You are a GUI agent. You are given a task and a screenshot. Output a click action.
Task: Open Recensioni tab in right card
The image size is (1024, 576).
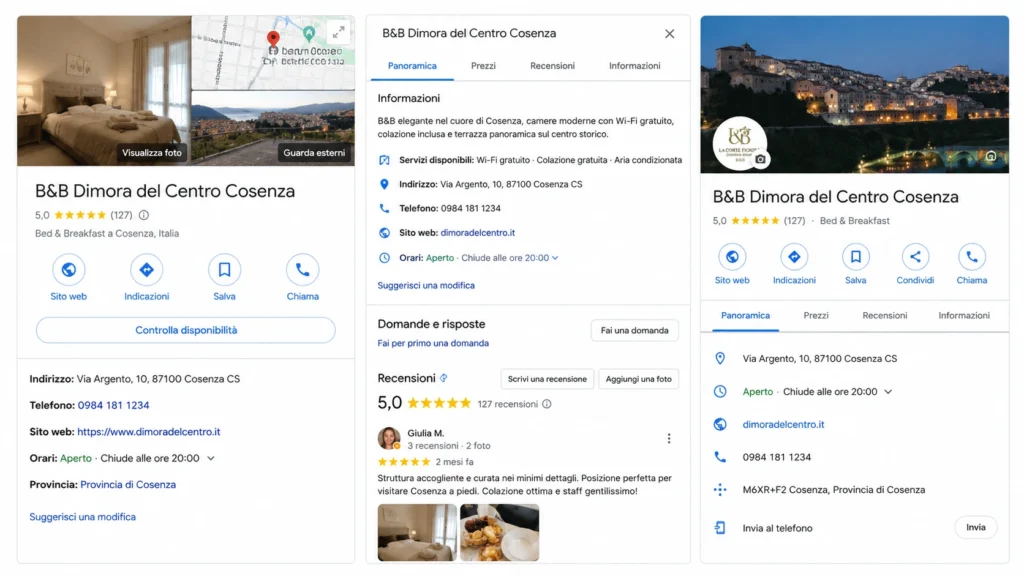click(x=885, y=315)
